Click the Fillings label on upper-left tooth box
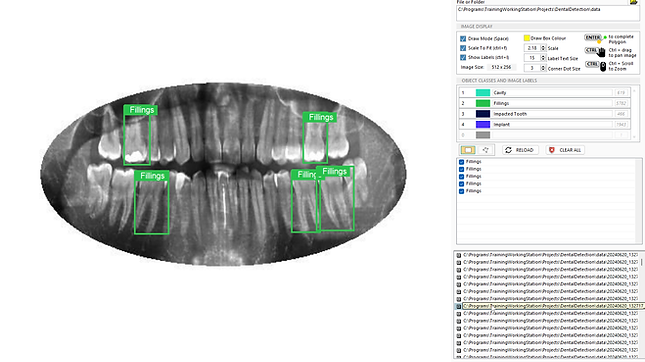 coord(141,110)
